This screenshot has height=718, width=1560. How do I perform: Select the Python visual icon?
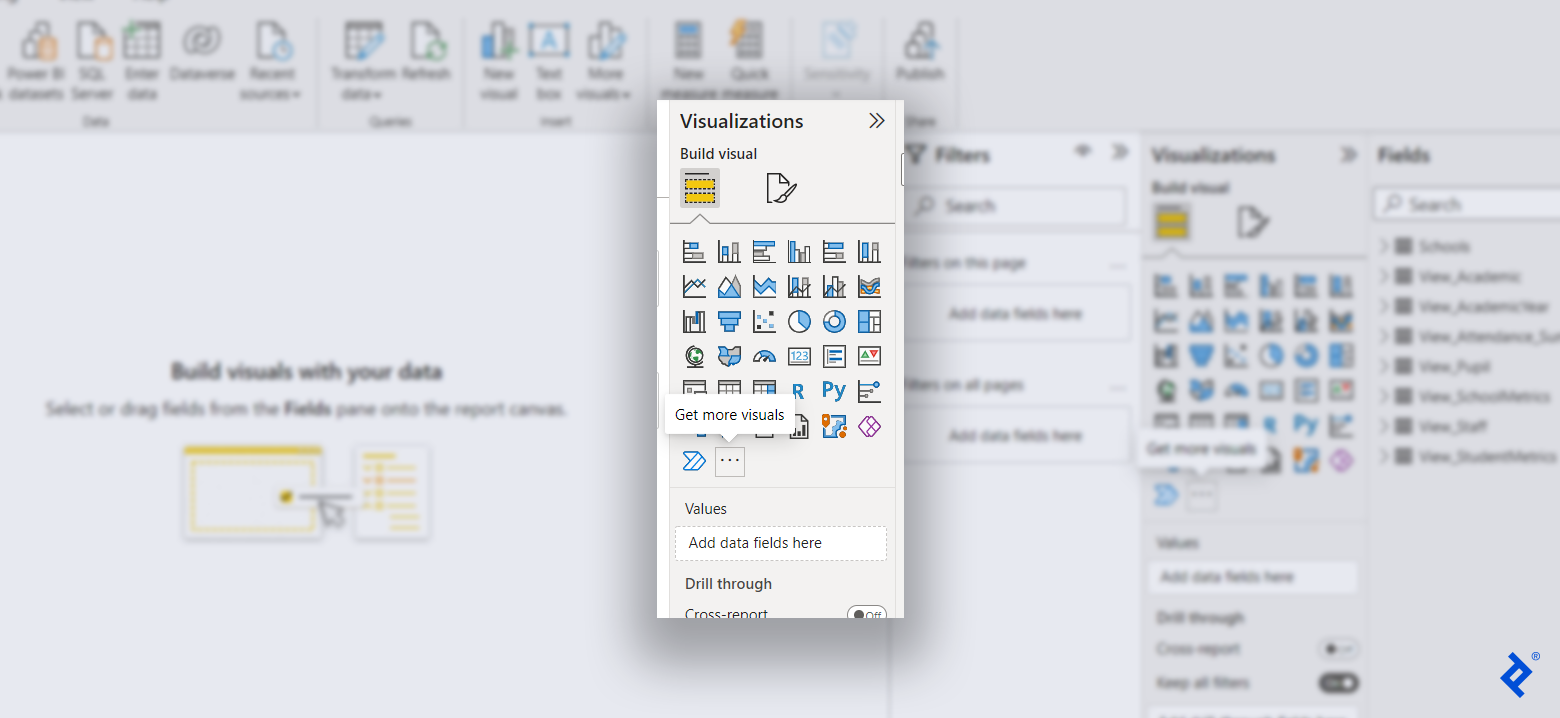[x=834, y=390]
